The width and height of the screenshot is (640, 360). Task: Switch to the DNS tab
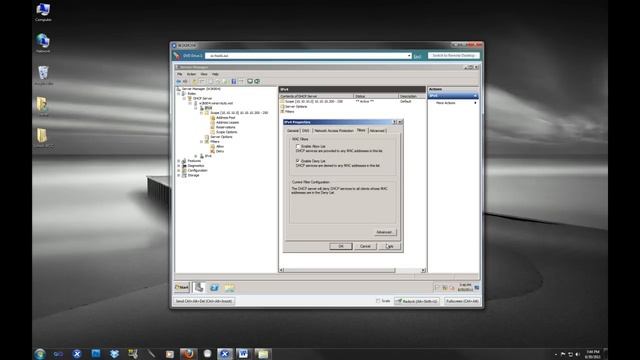tap(305, 131)
